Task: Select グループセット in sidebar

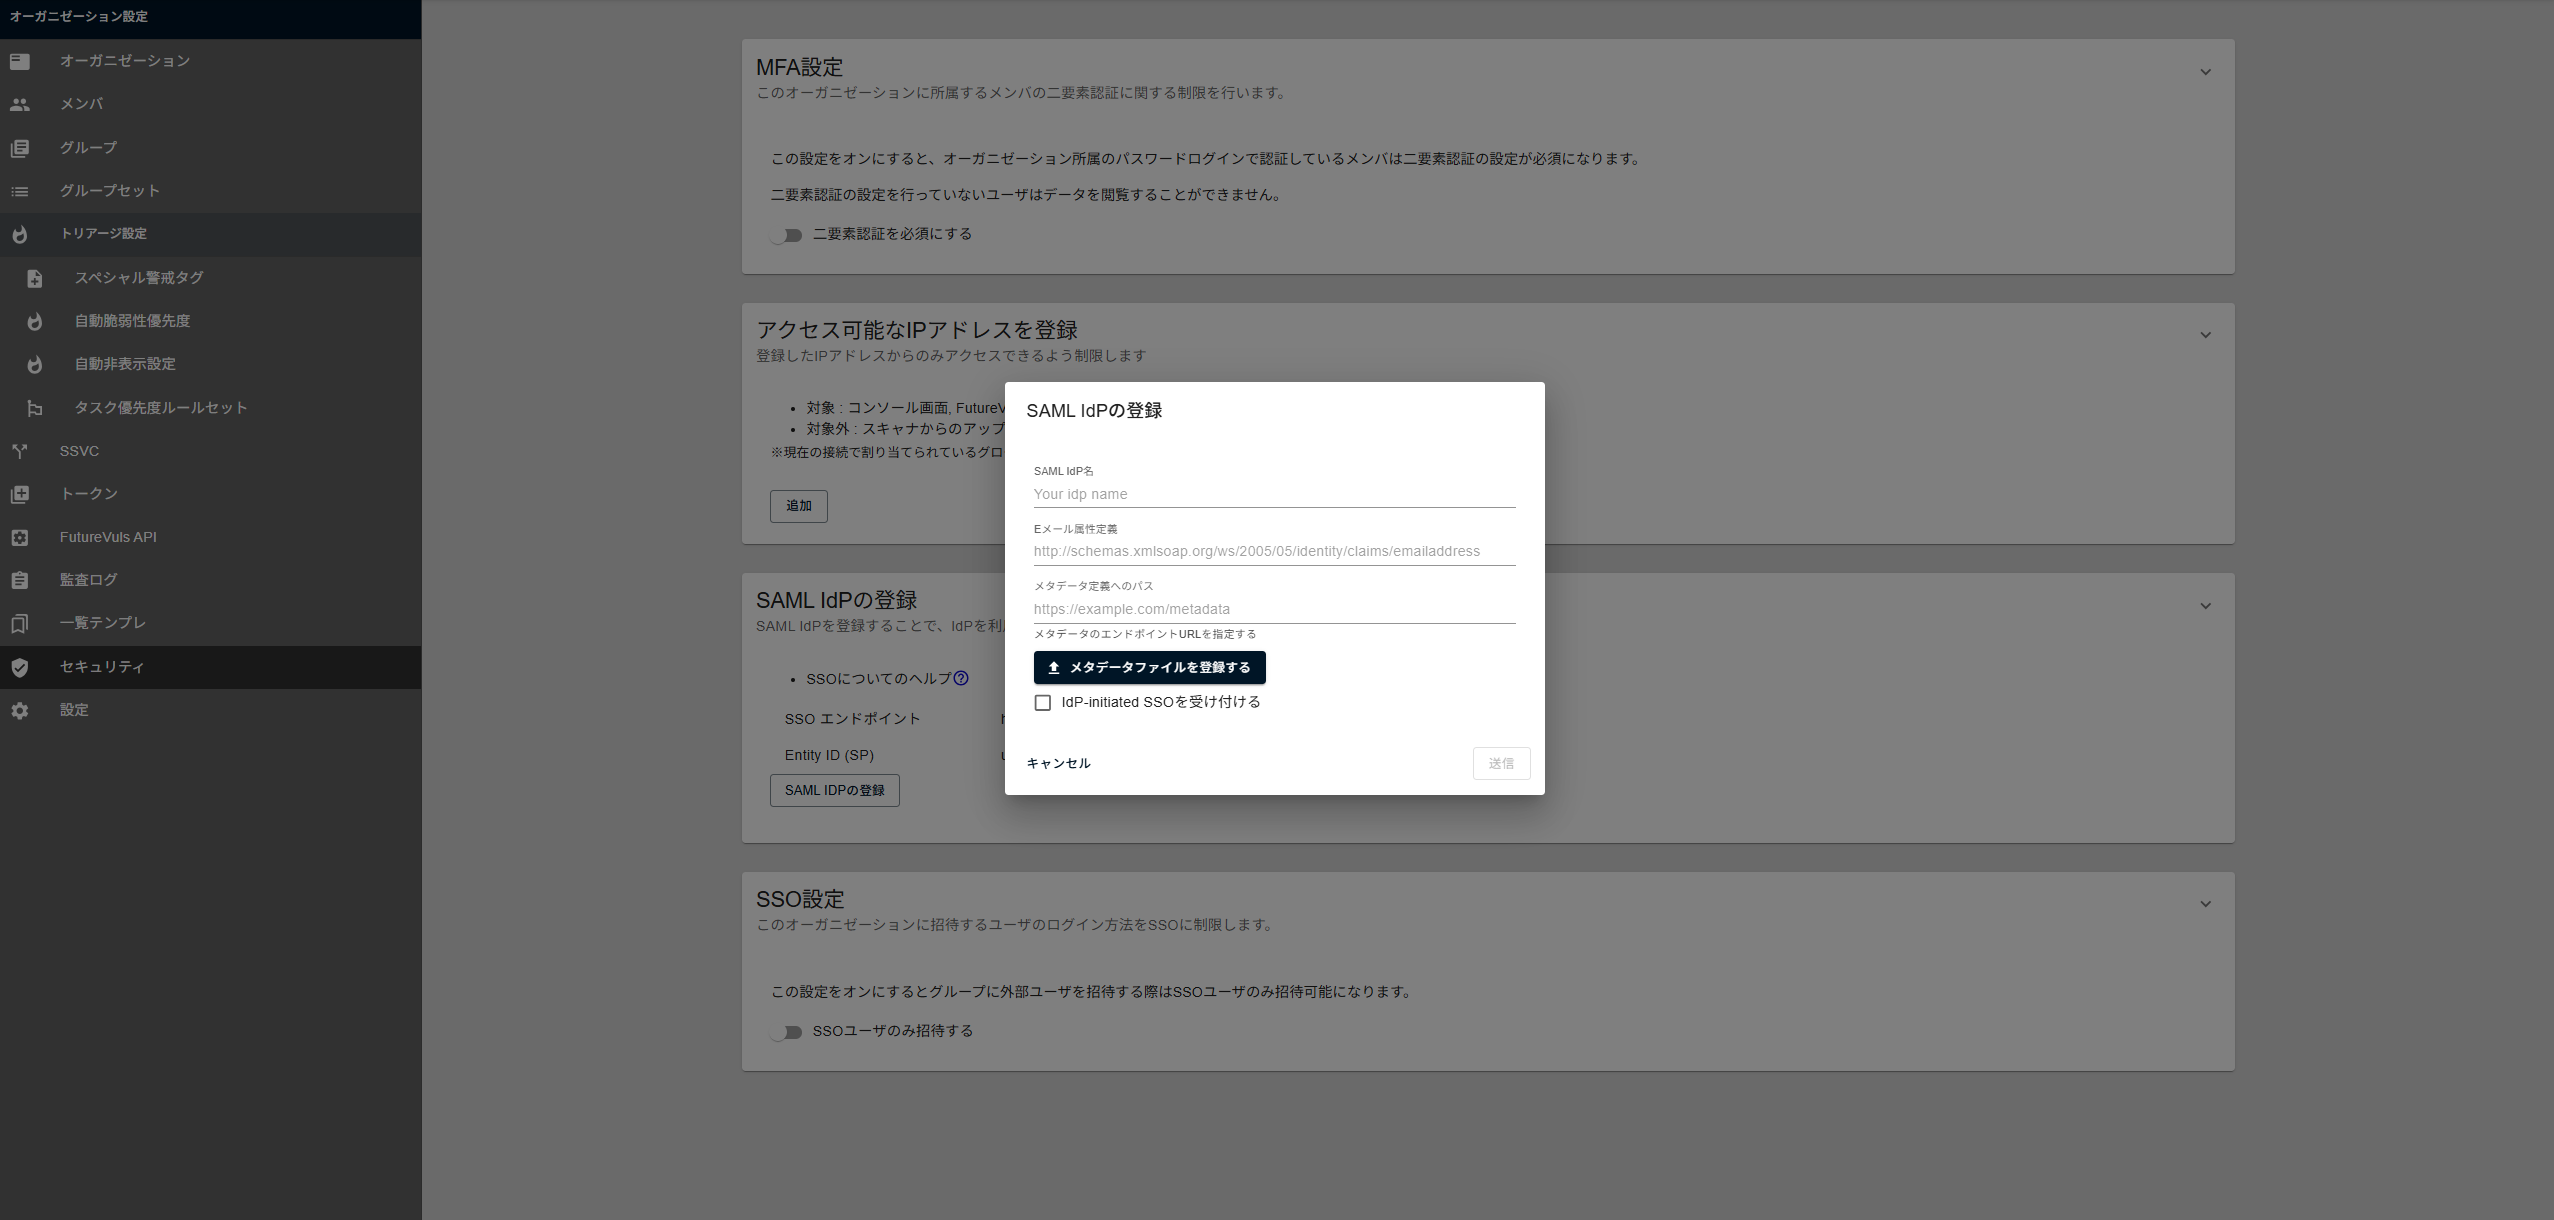Action: pos(210,191)
